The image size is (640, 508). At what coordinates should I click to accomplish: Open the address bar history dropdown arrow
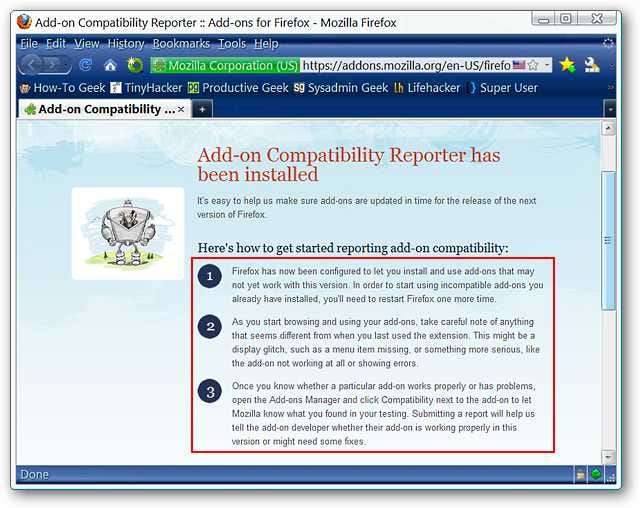pos(547,65)
